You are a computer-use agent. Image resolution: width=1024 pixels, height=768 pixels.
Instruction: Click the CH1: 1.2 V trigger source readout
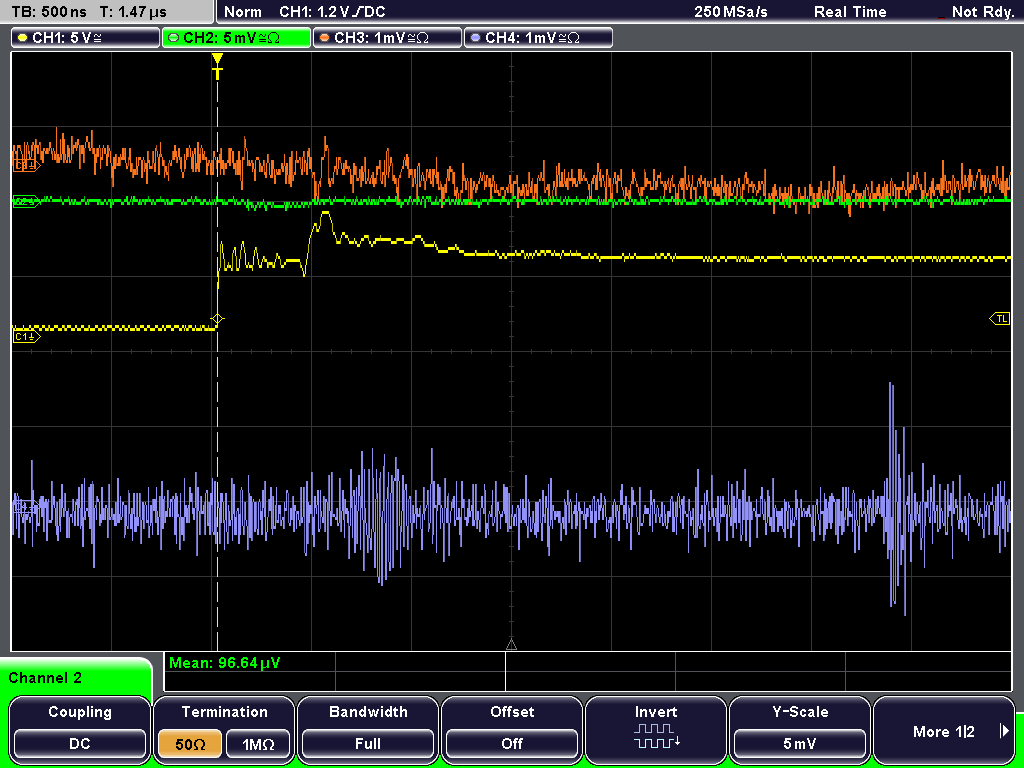tap(332, 12)
